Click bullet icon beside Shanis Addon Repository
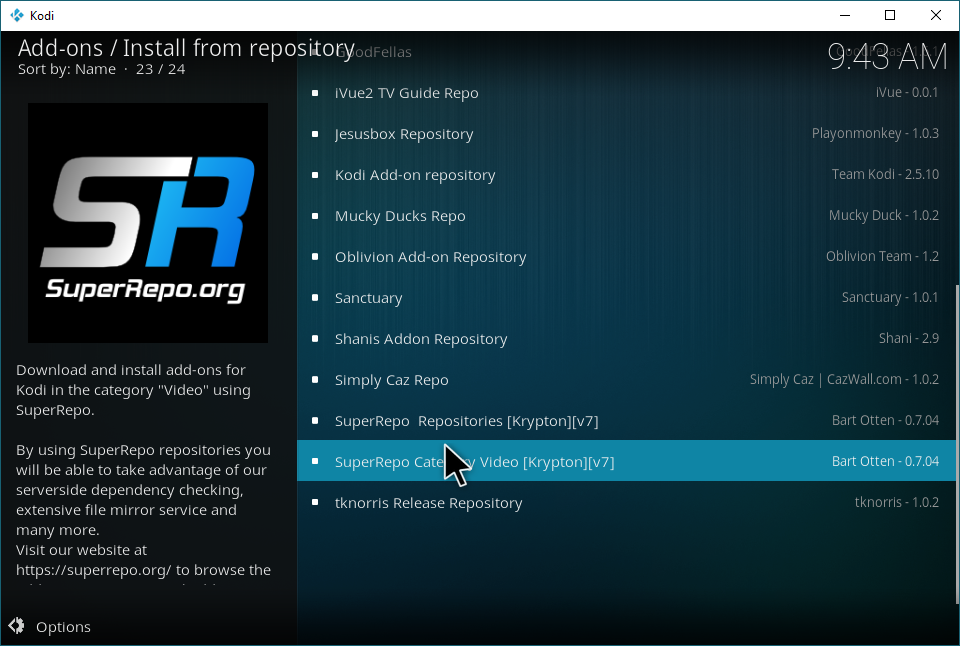Screen dimensions: 960x646 [315, 339]
